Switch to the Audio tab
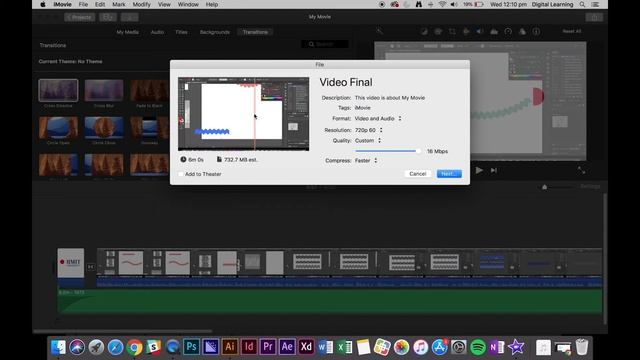The image size is (640, 360). [x=158, y=32]
